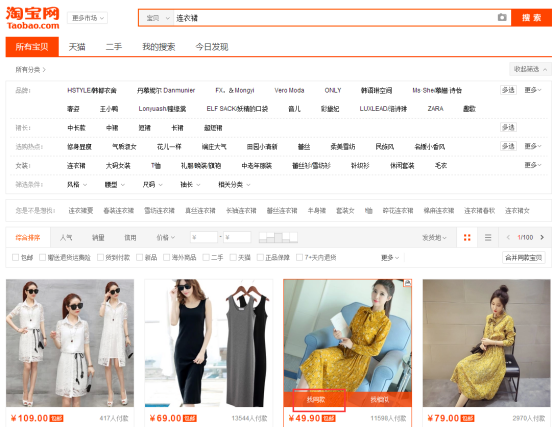Check the 新品 new items checkbox
The width and height of the screenshot is (554, 428).
(139, 257)
